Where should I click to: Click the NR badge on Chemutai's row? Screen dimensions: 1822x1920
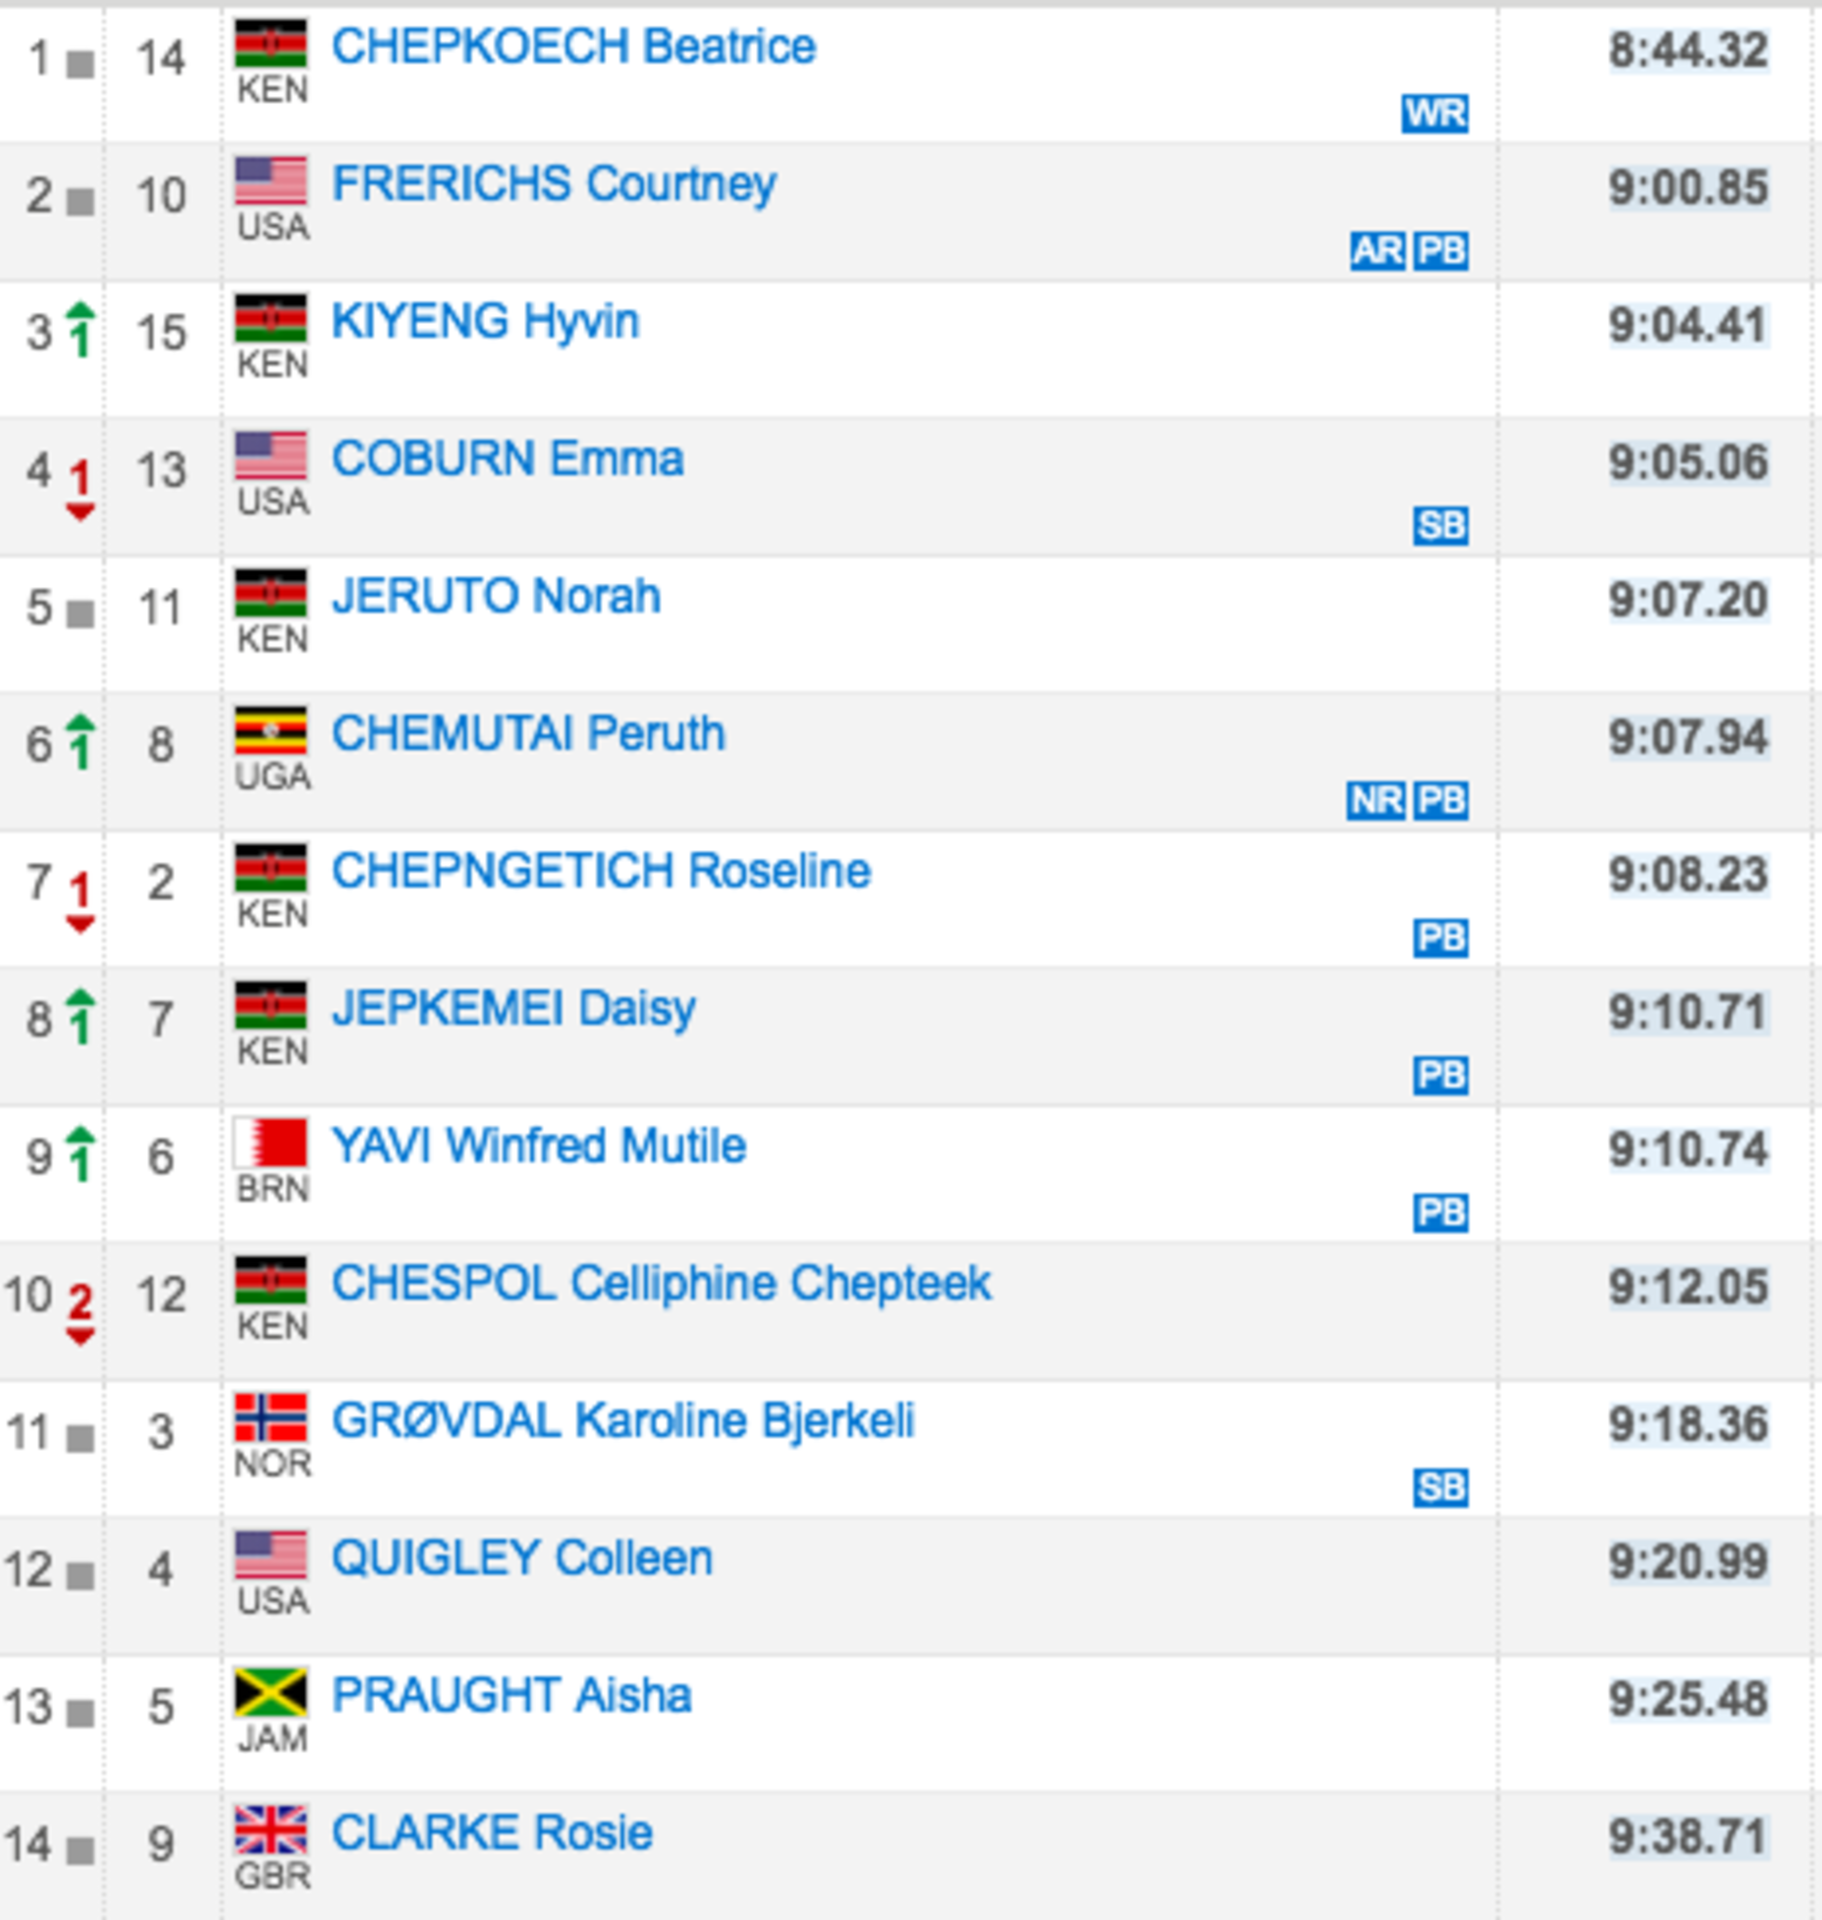pyautogui.click(x=1375, y=800)
